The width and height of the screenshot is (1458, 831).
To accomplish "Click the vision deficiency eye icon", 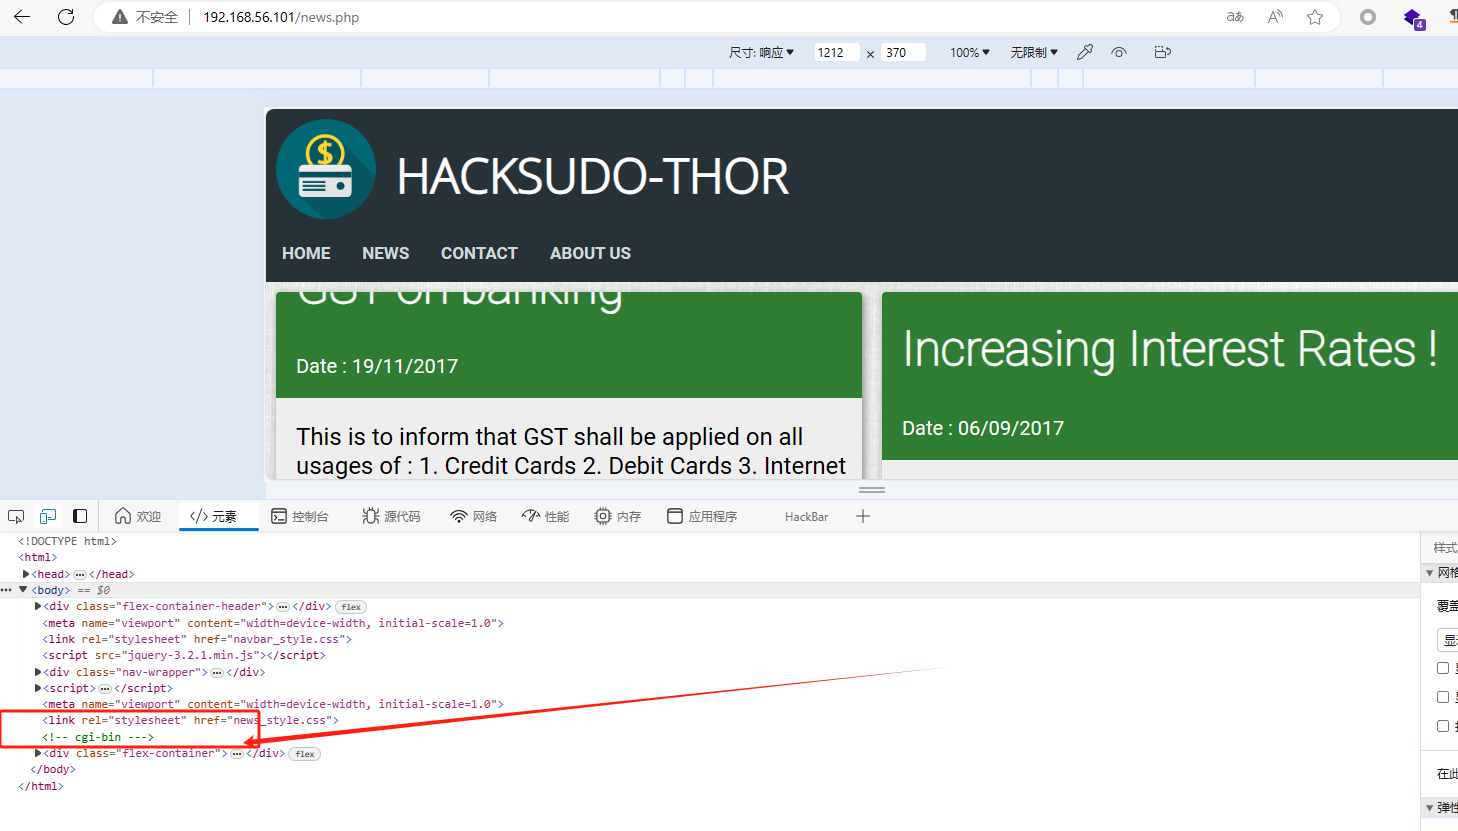I will [x=1119, y=52].
